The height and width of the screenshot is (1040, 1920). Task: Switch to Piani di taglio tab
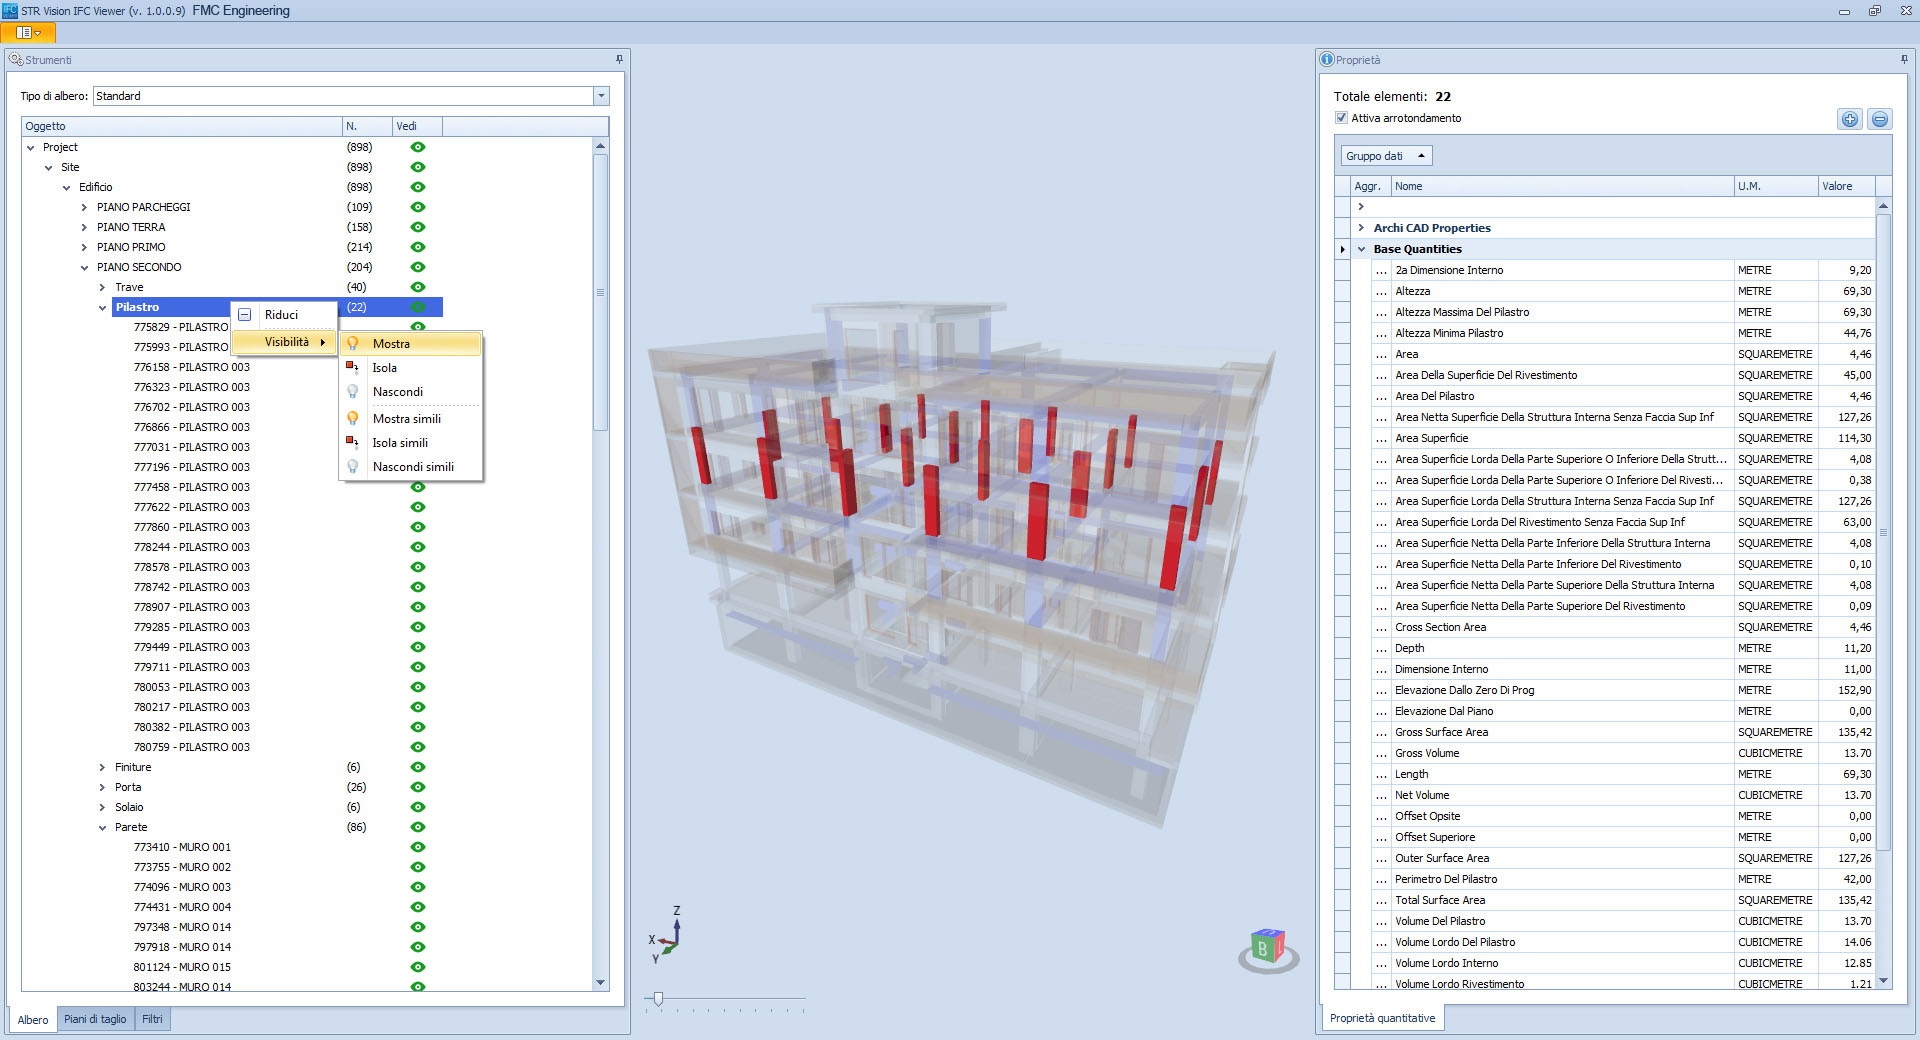pos(95,1019)
